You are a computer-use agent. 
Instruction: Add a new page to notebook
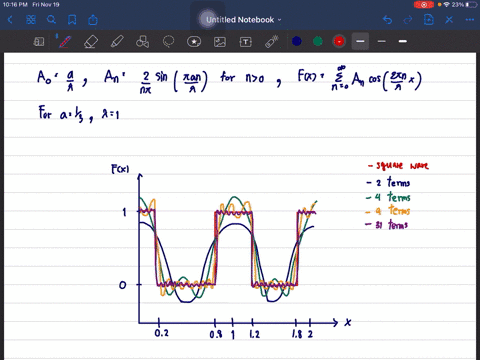[429, 20]
